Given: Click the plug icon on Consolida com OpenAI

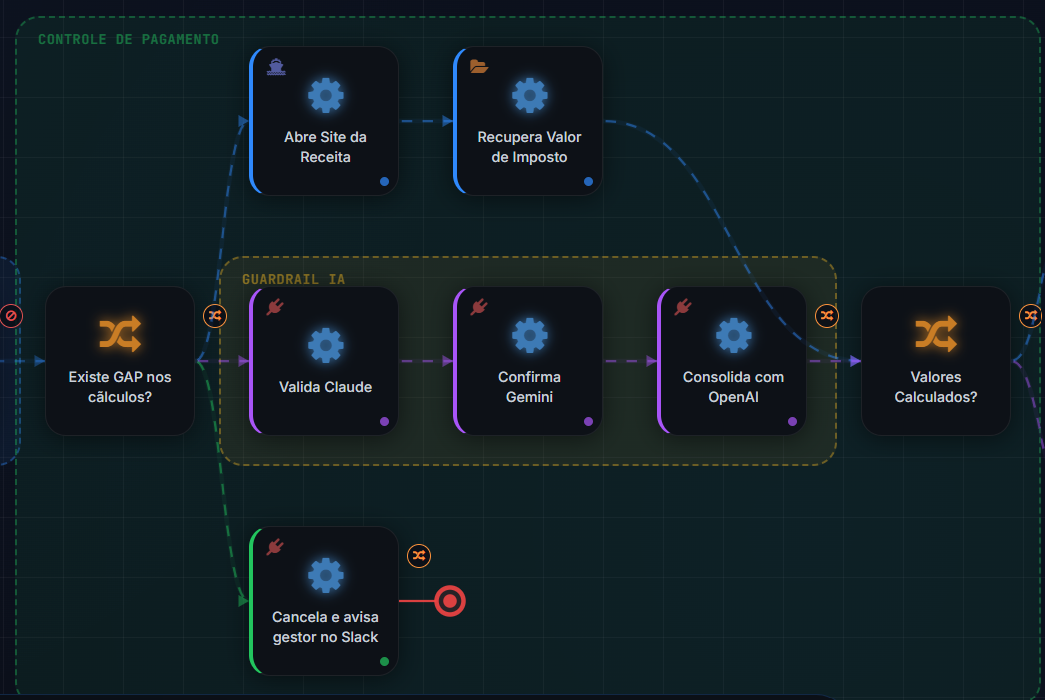Looking at the screenshot, I should (x=683, y=307).
